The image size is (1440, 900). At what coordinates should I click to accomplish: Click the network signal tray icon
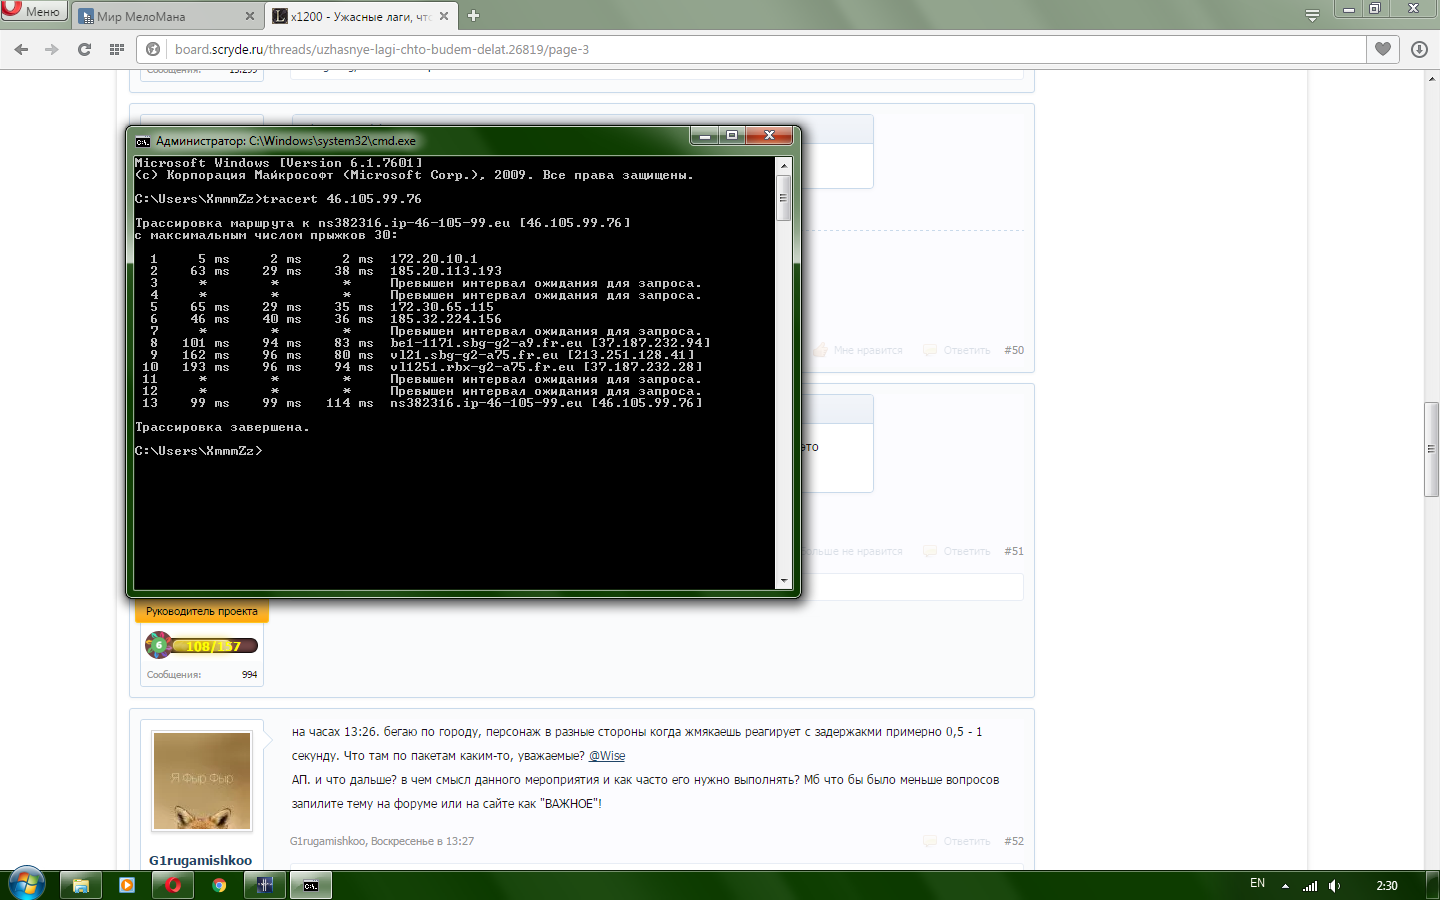pos(1310,885)
